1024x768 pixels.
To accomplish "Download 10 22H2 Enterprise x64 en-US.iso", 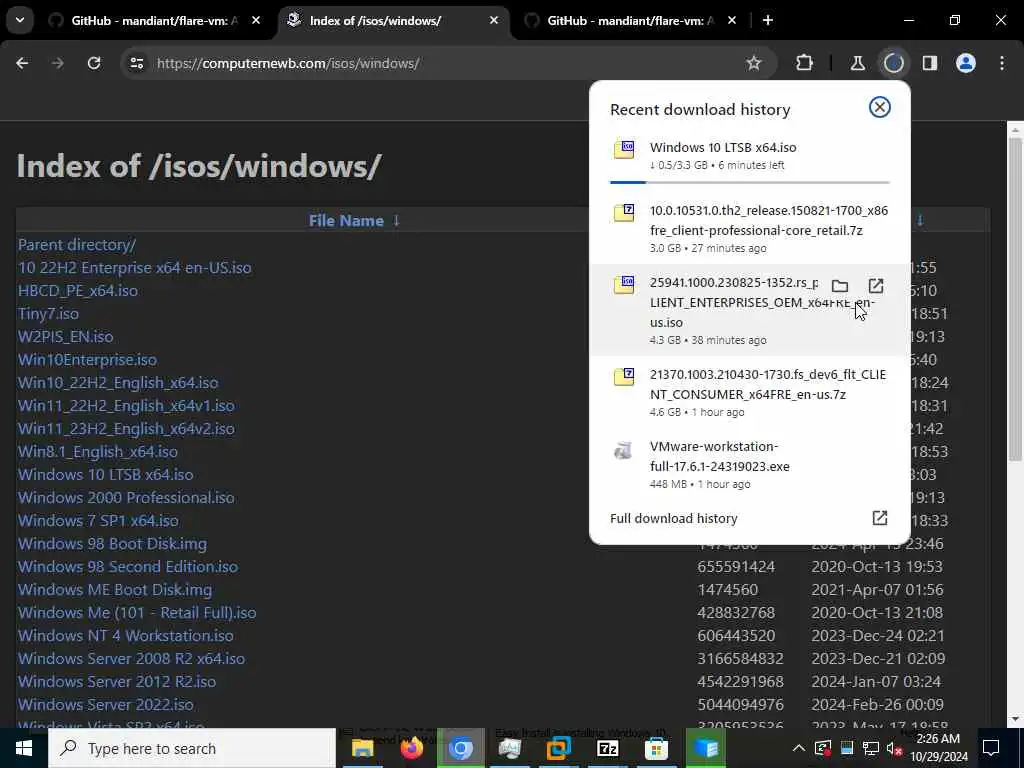I will [135, 268].
